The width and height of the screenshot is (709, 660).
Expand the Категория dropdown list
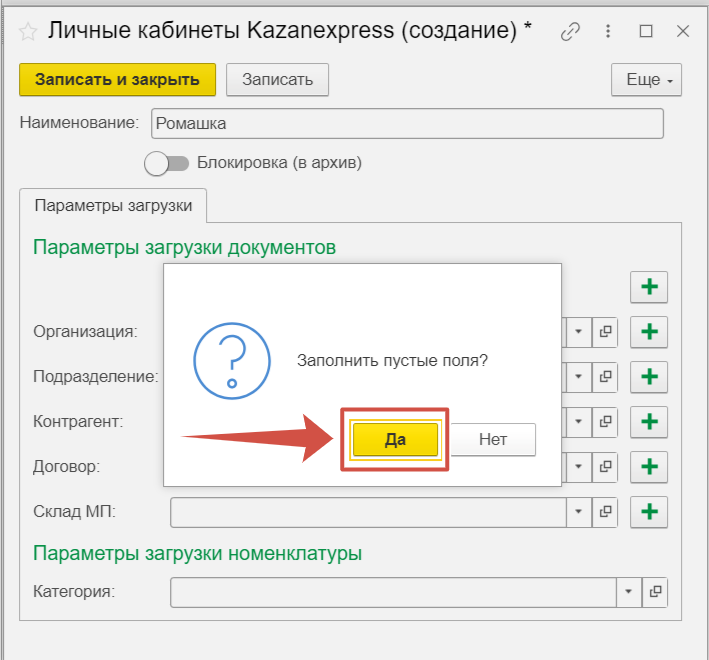629,592
